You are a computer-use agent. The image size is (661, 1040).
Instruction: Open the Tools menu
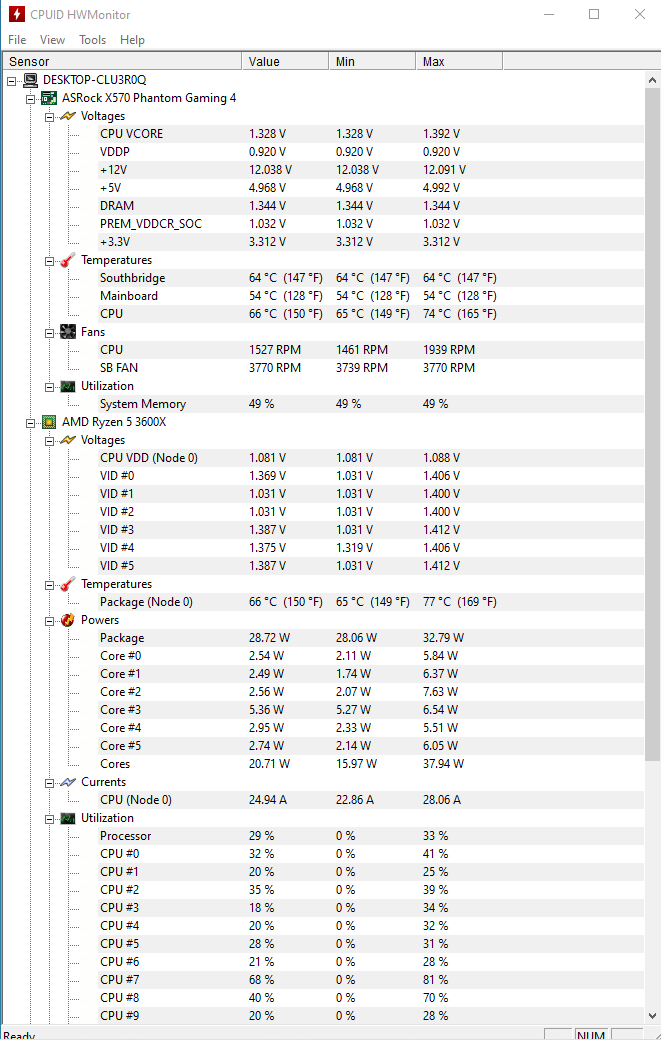tap(93, 40)
